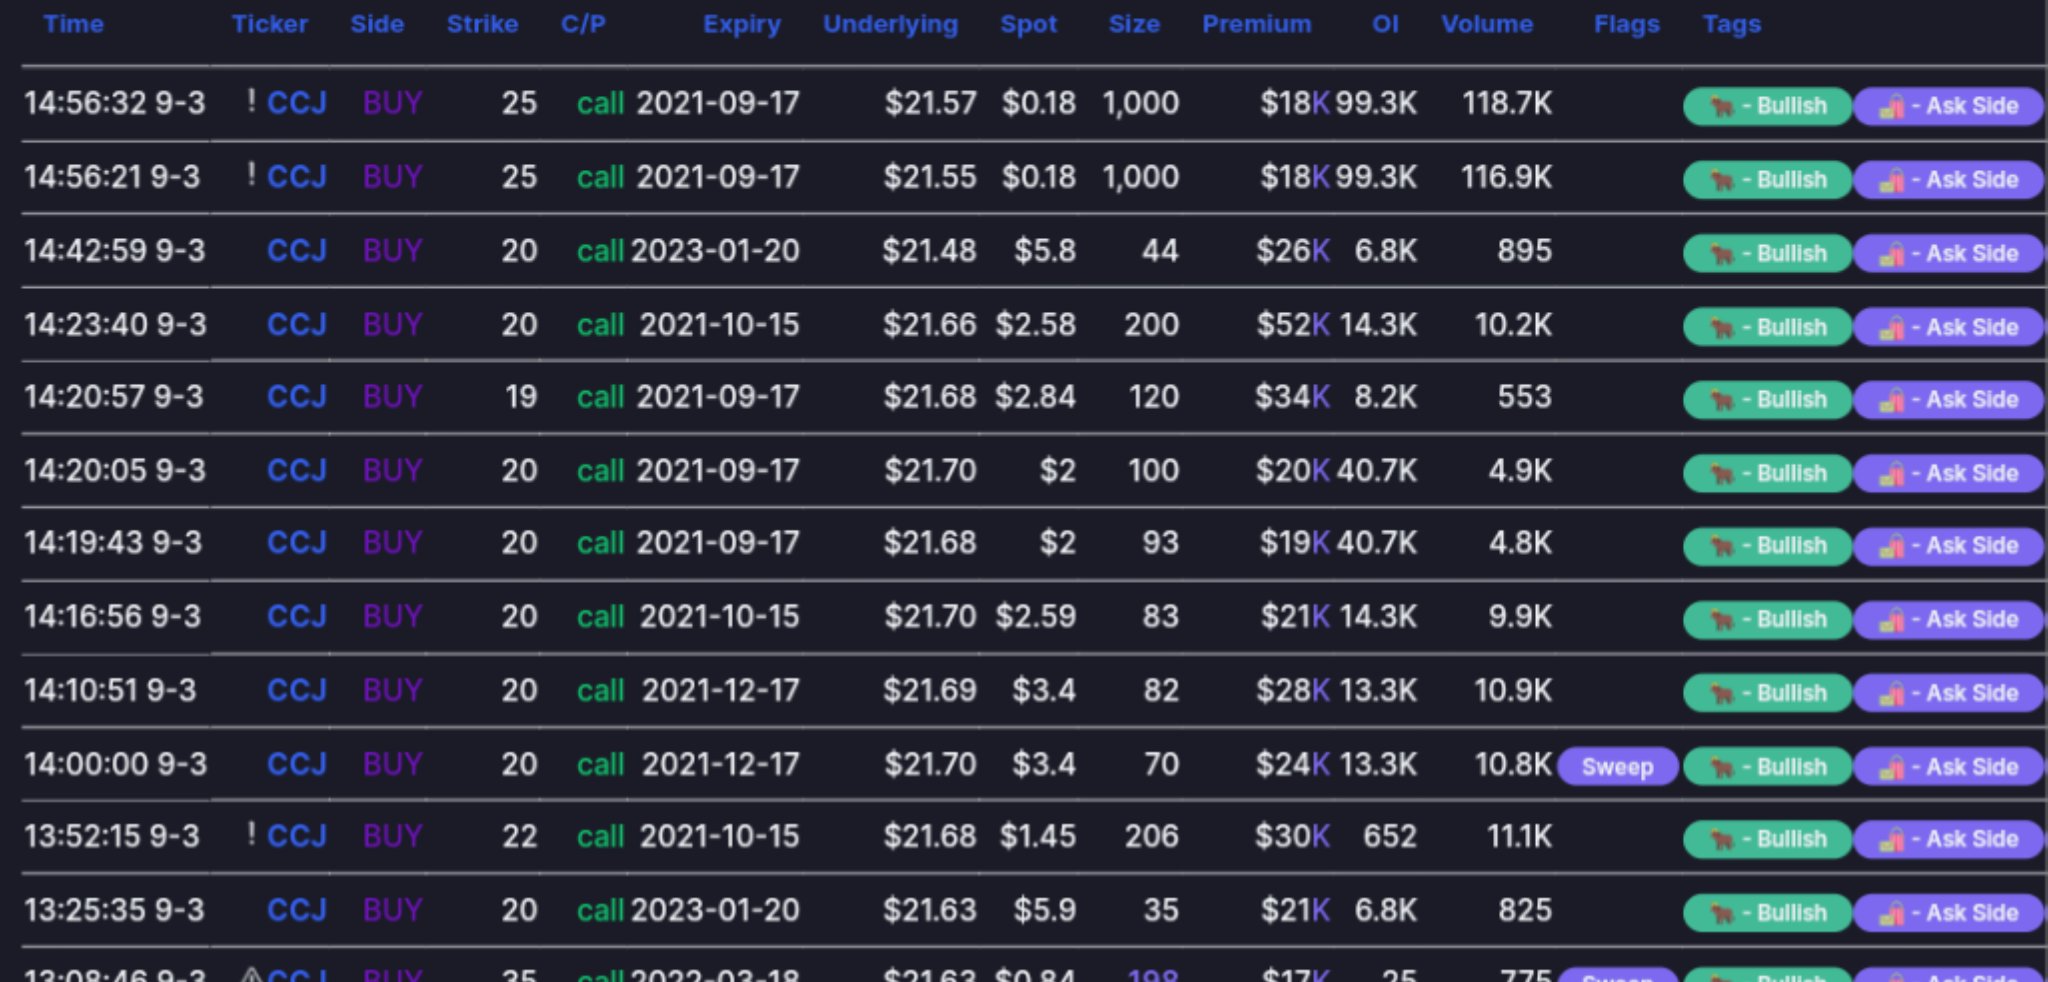
Task: Click the warning triangle icon on the bottom row
Action: click(x=252, y=974)
